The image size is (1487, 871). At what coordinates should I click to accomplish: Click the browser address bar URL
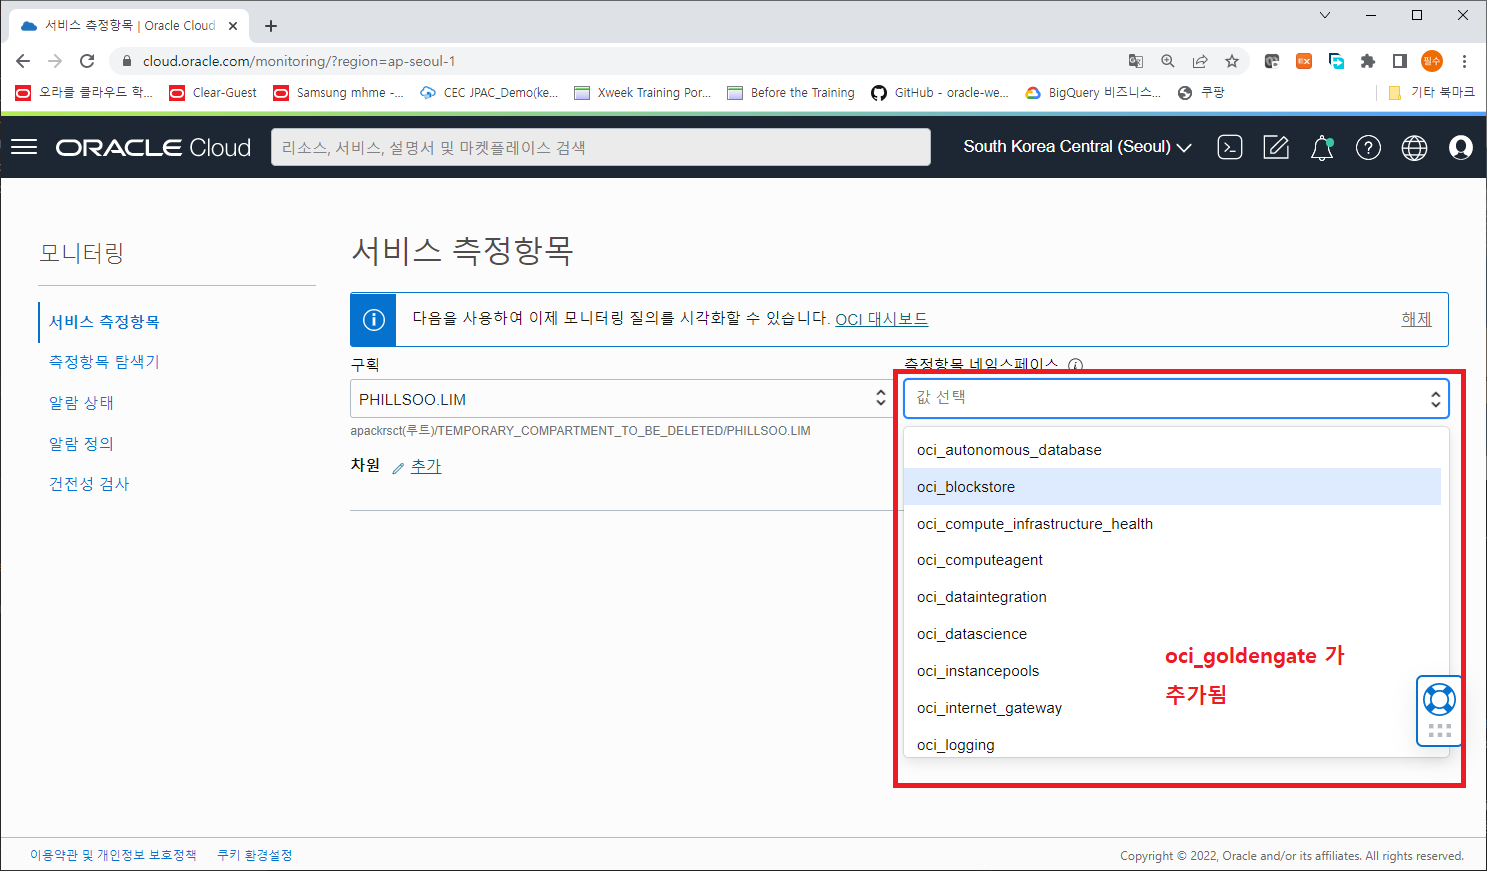pos(299,61)
